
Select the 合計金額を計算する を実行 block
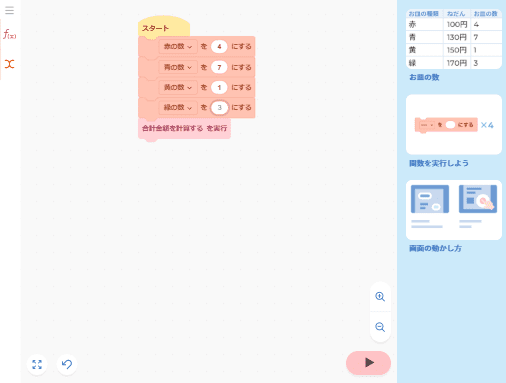184,128
